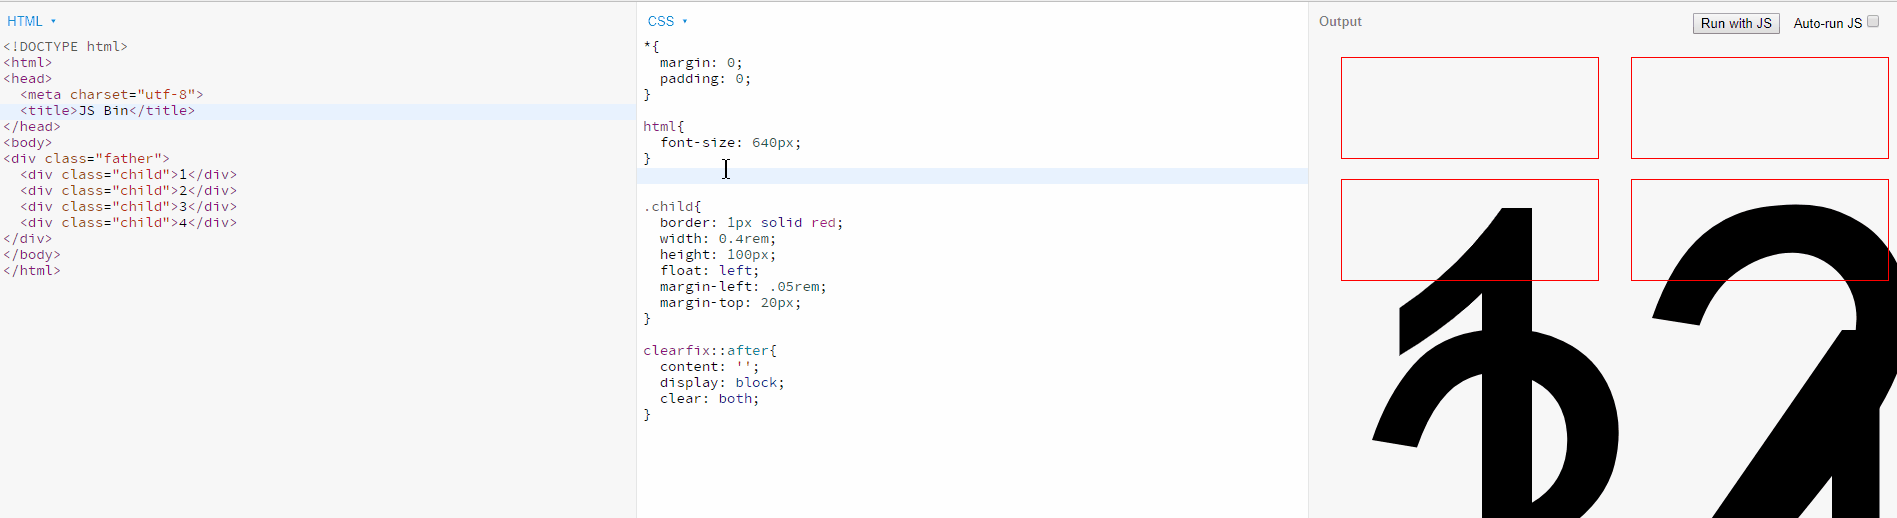The image size is (1897, 518).
Task: Click the <!DOCTYPE html> line
Action: click(x=65, y=46)
